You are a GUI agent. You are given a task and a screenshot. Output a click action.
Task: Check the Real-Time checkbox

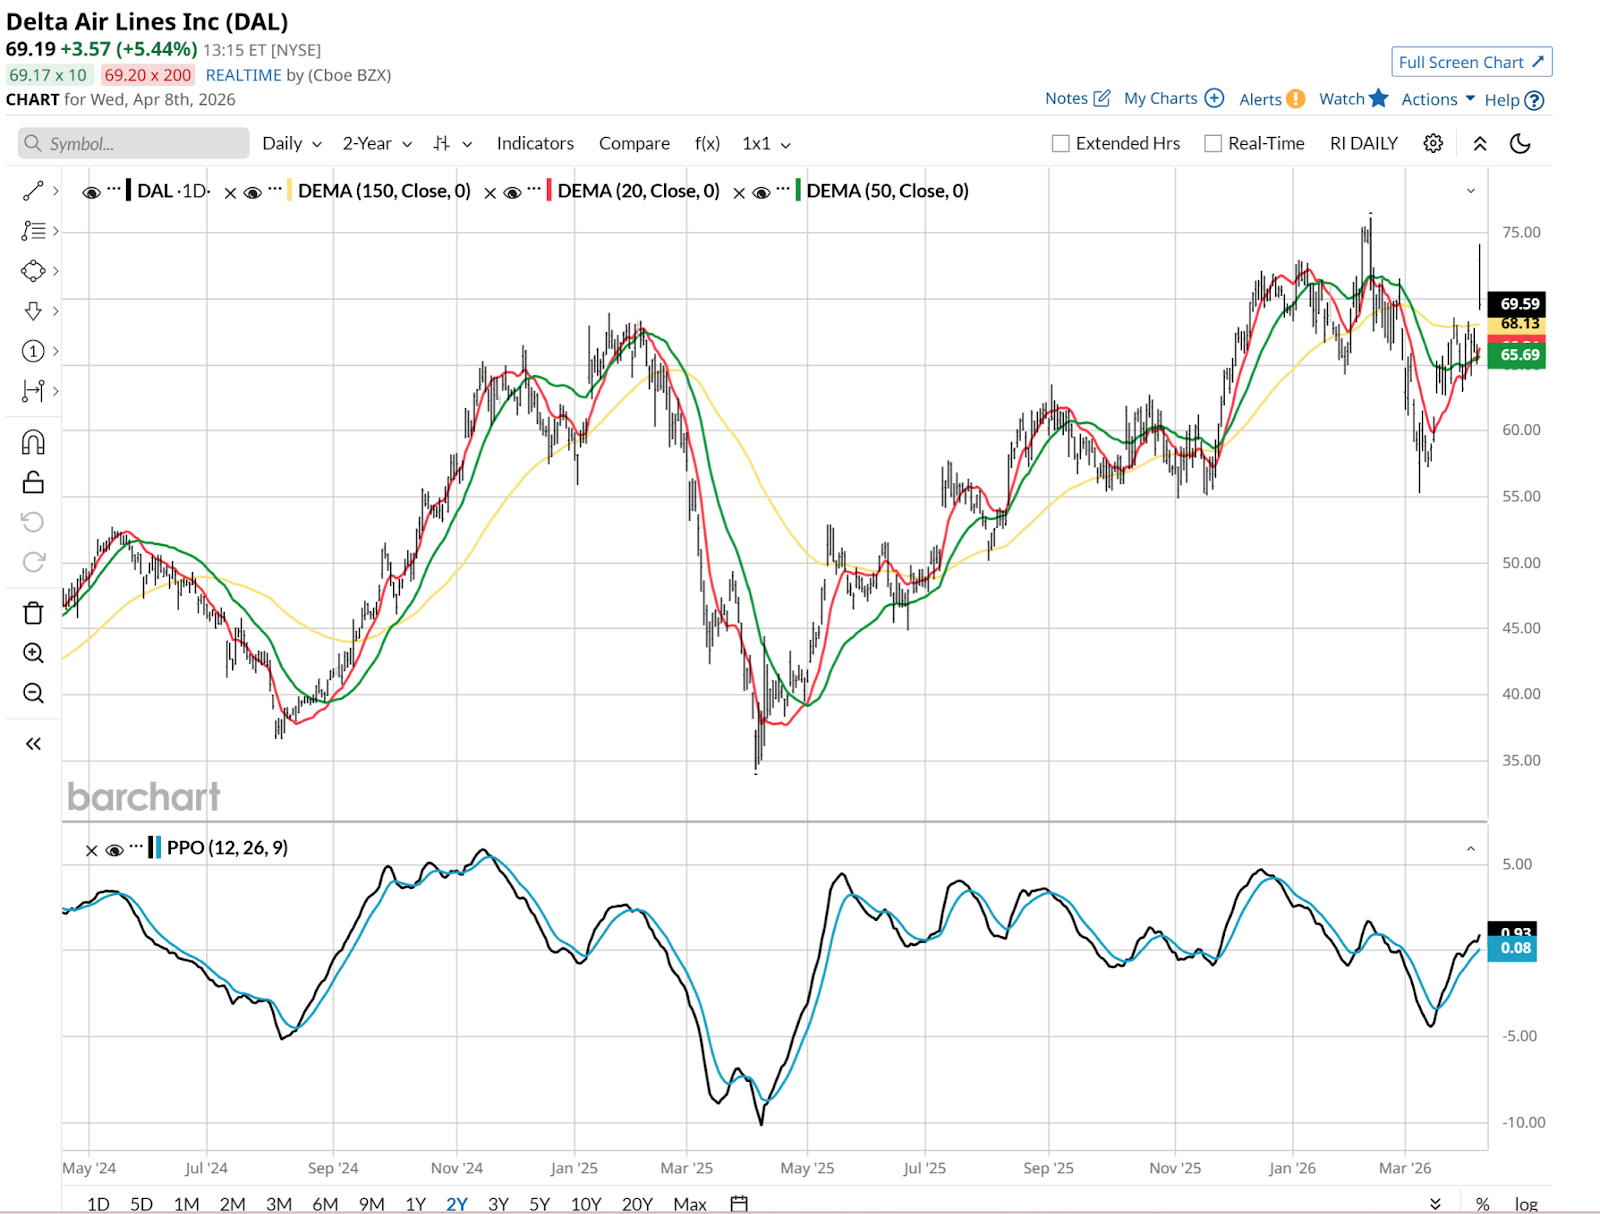(x=1213, y=143)
